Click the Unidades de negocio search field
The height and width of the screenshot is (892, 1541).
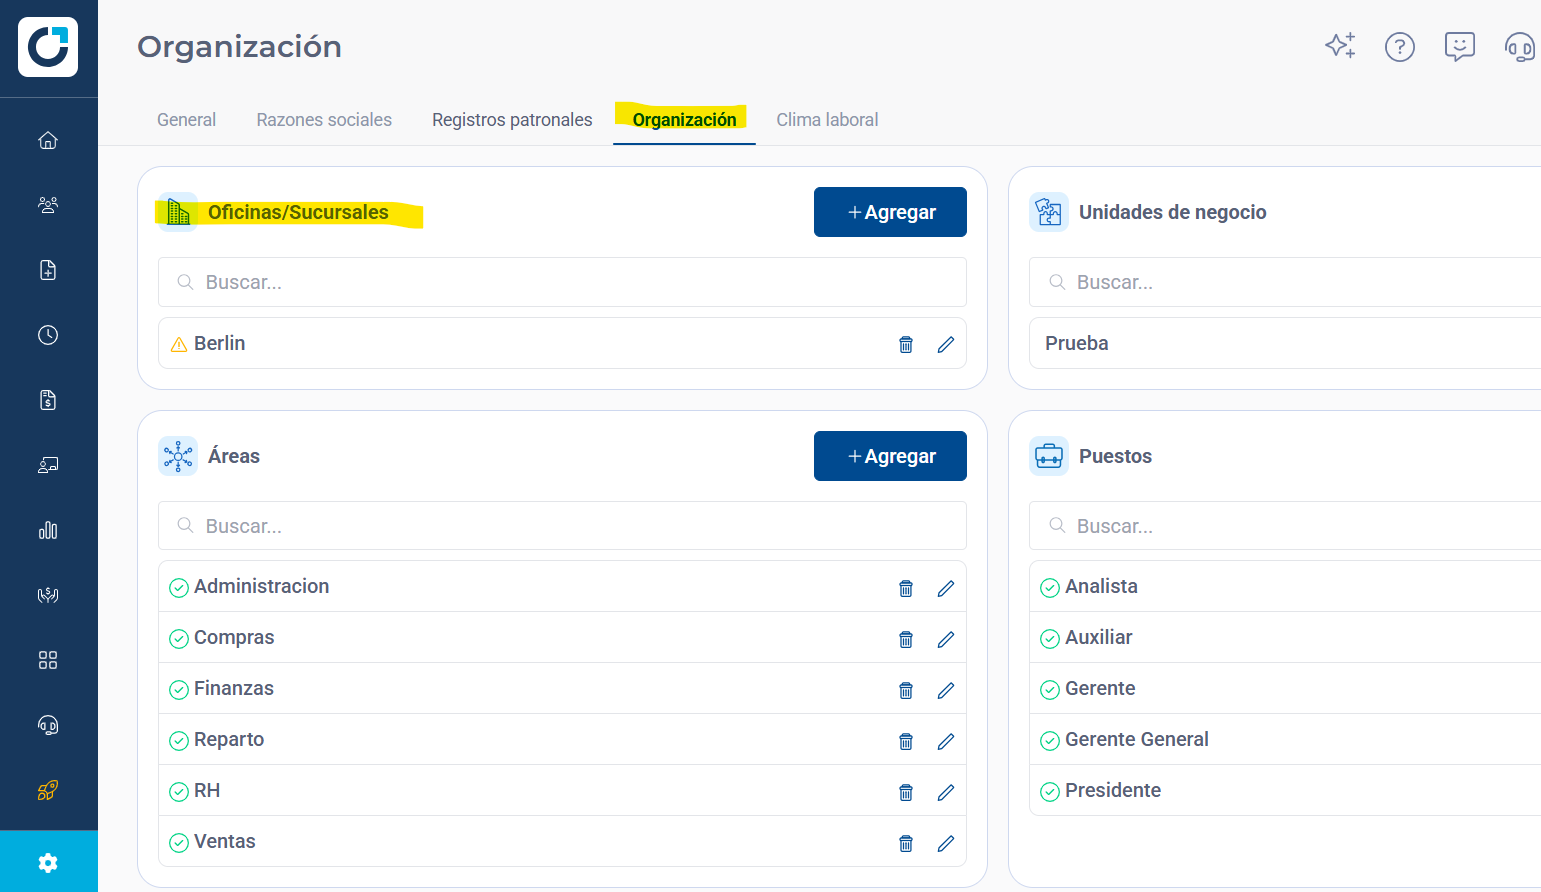pos(1285,282)
